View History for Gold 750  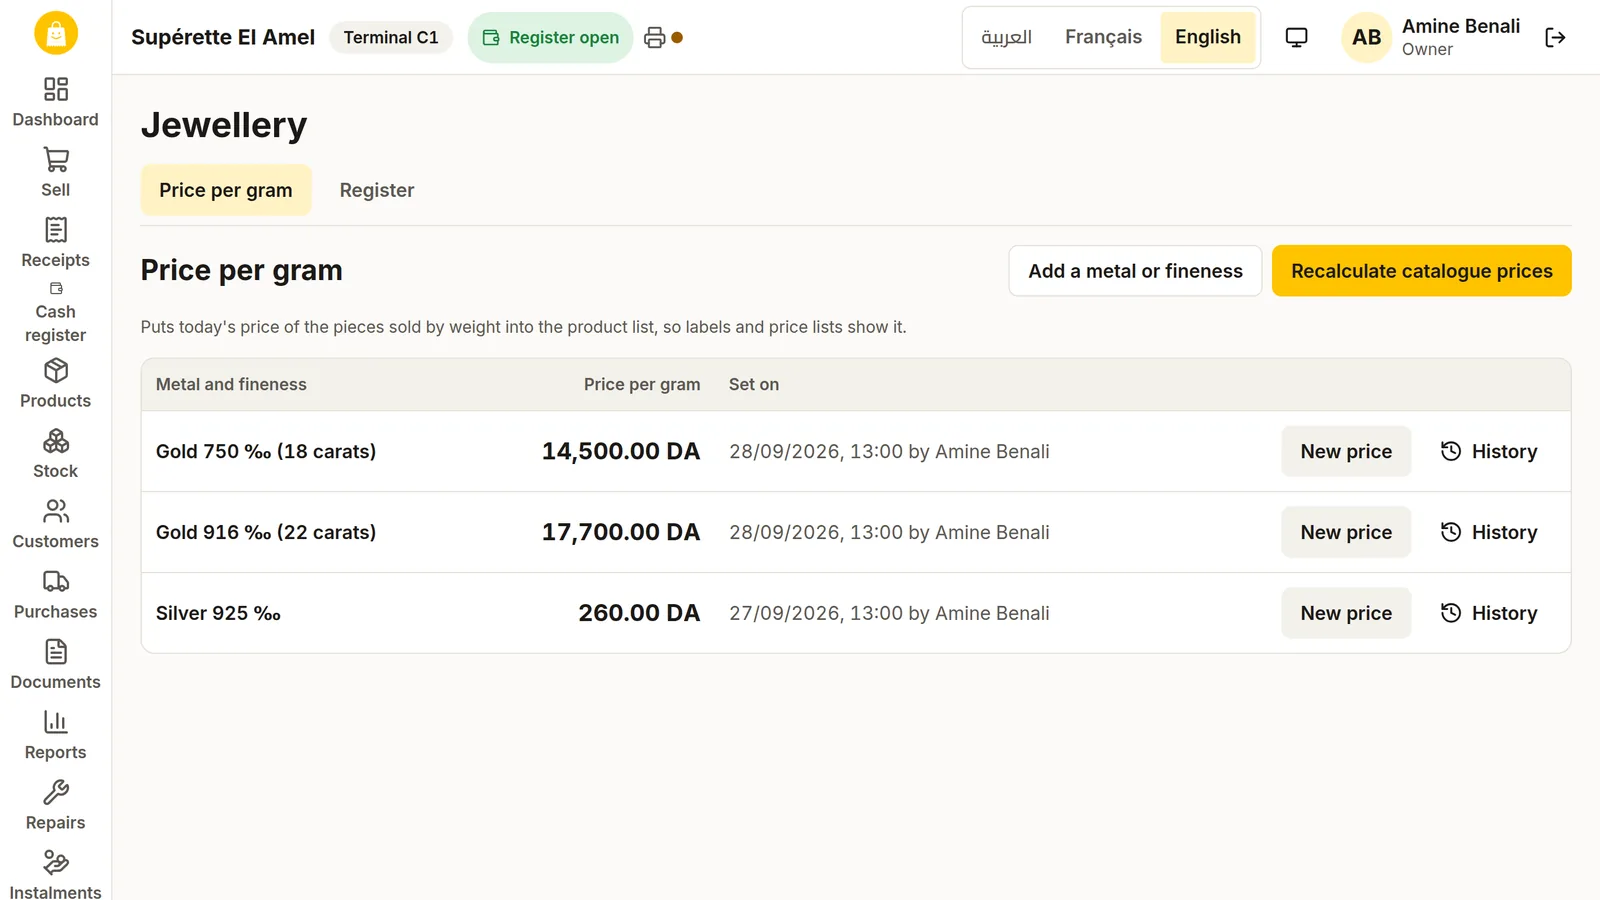coord(1488,451)
